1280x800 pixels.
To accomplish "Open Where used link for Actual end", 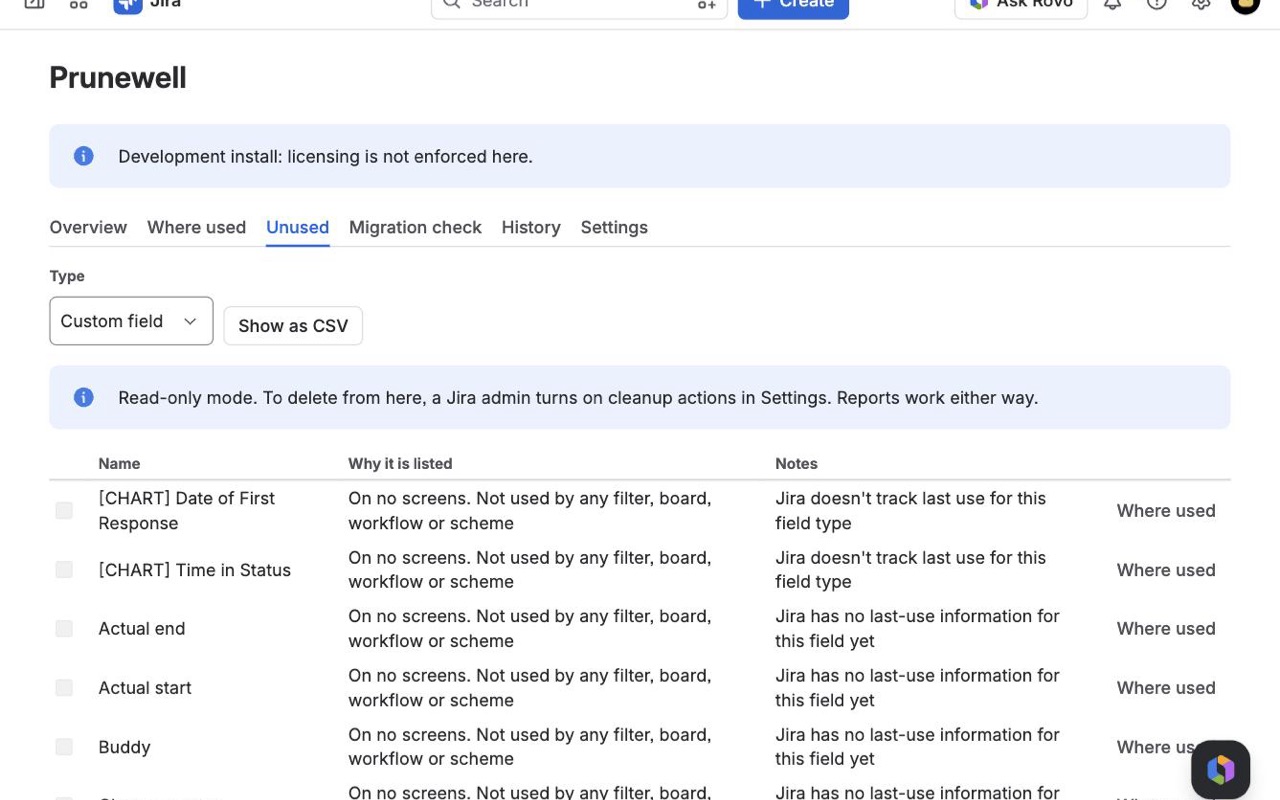I will [x=1166, y=629].
